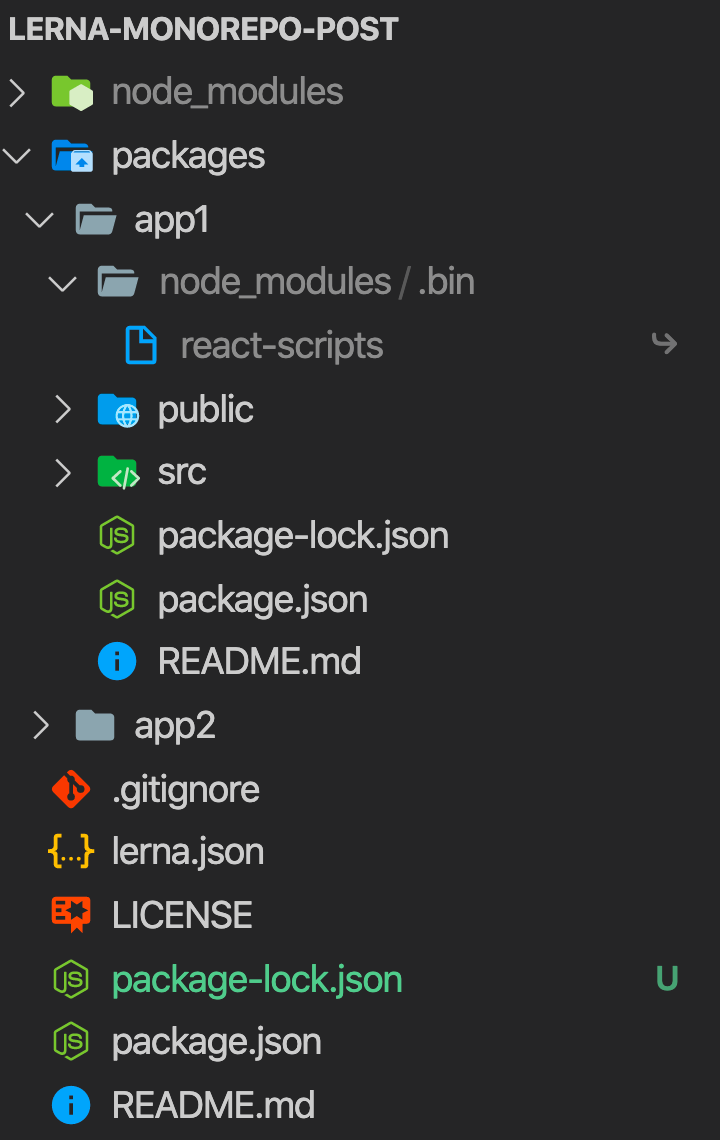The width and height of the screenshot is (720, 1140).
Task: Click the git icon beside .gitignore
Action: coord(71,790)
